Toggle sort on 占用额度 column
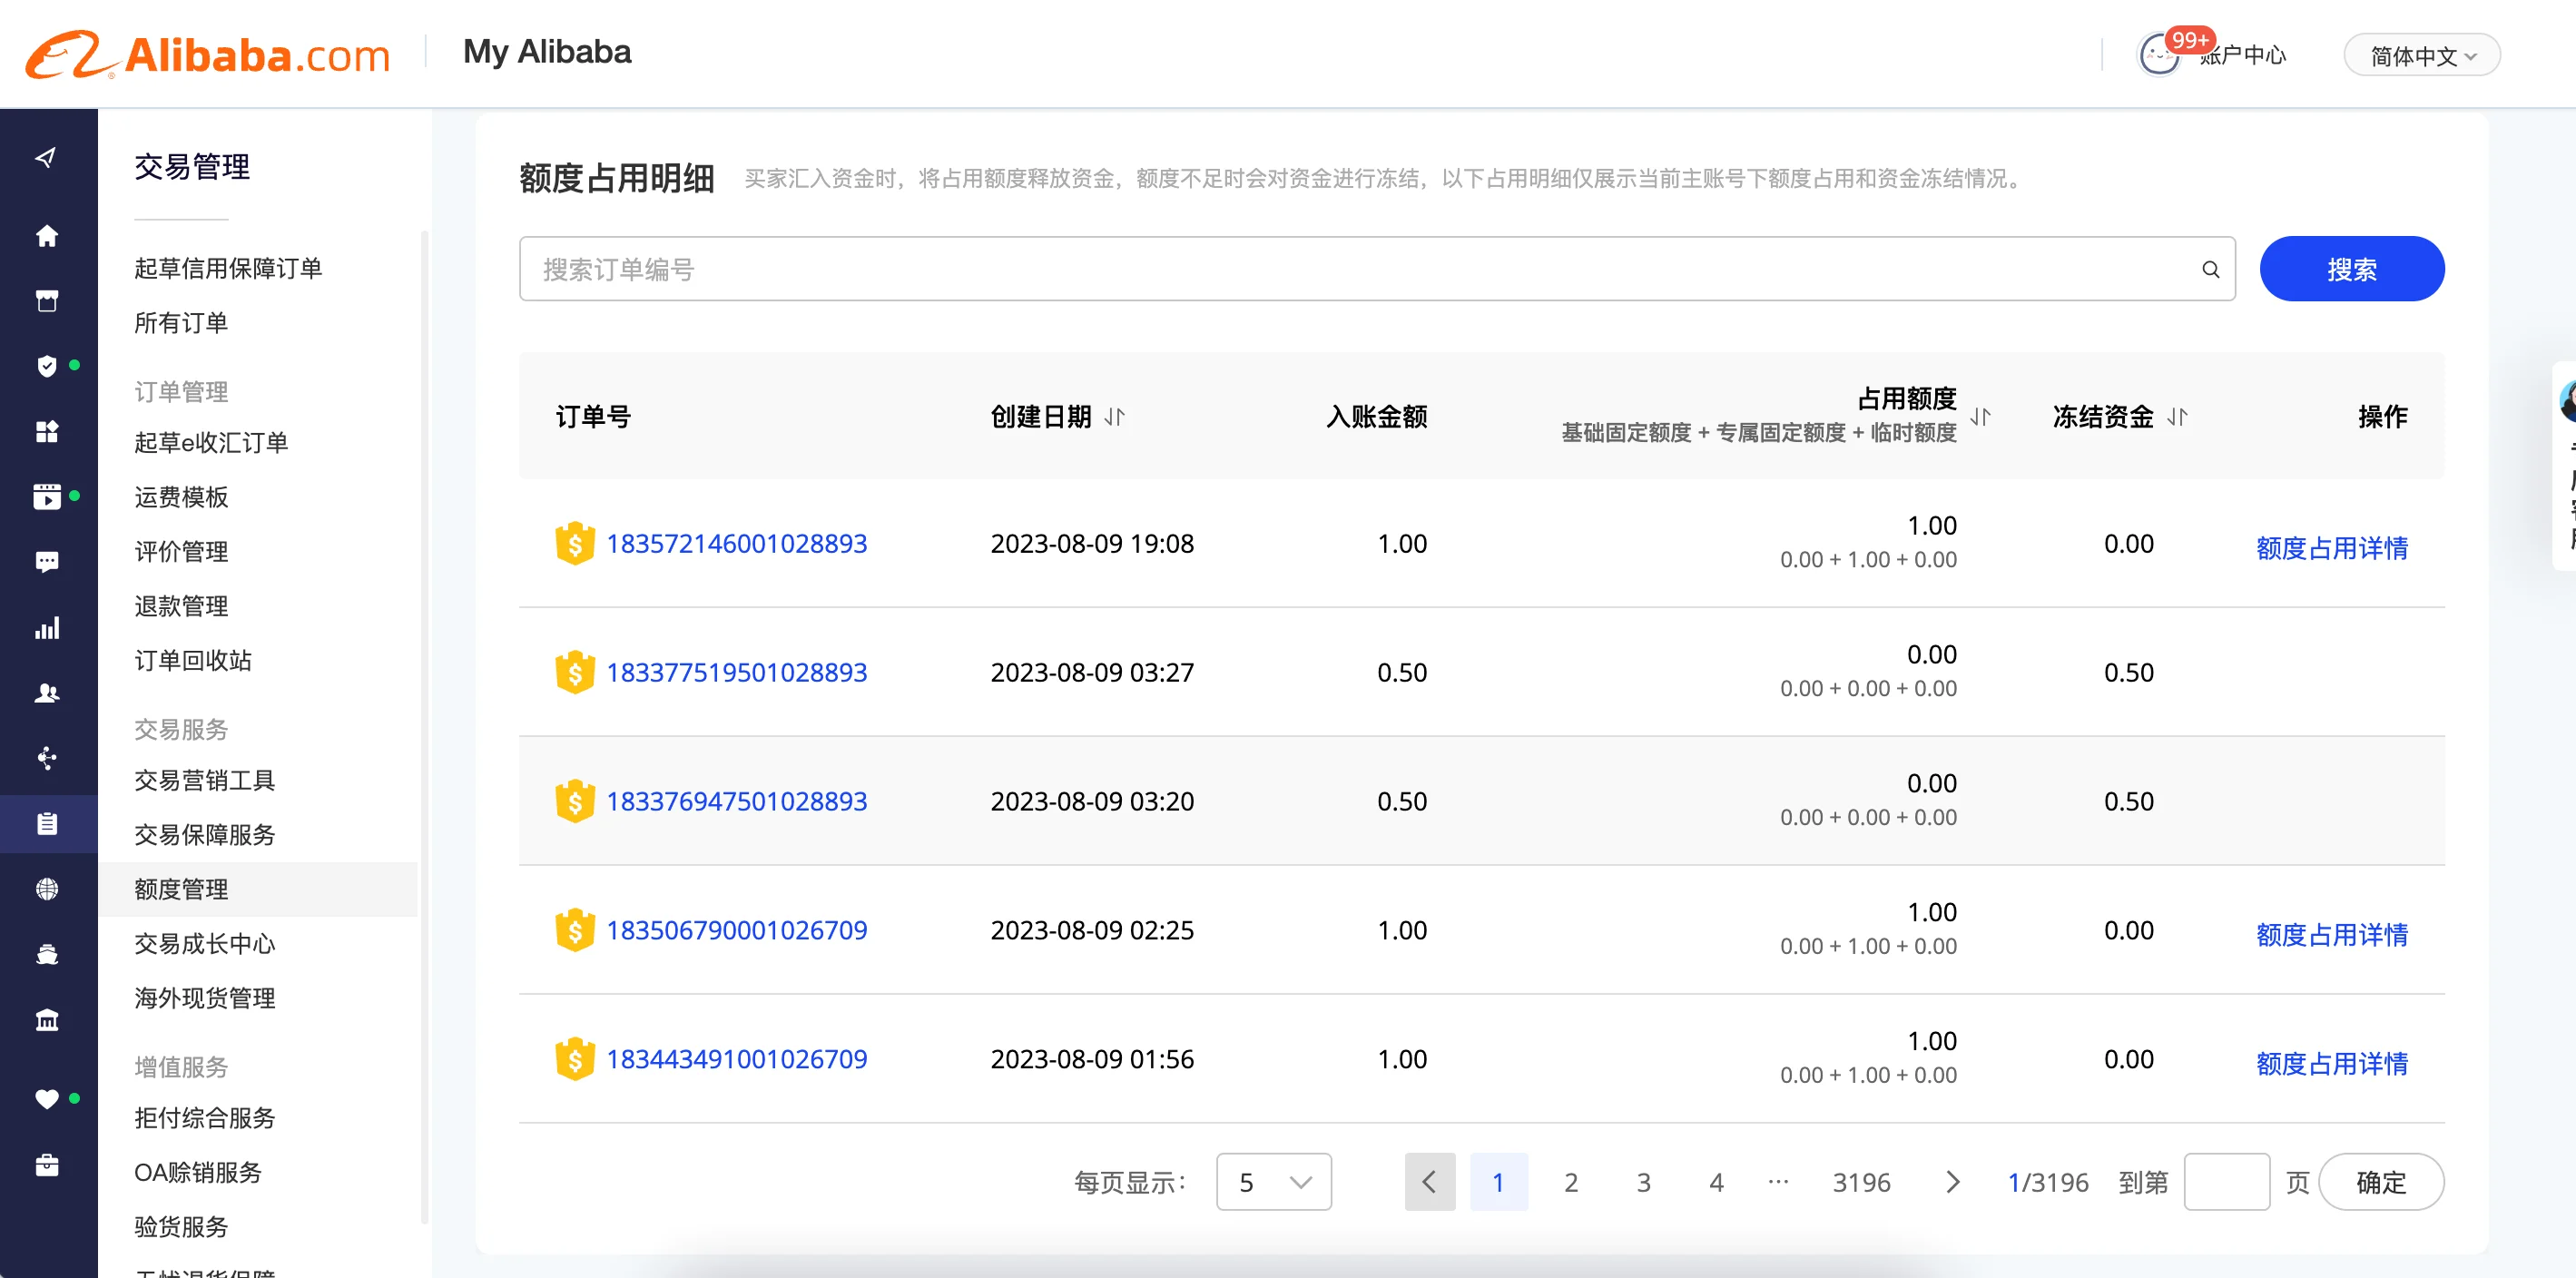Image resolution: width=2576 pixels, height=1278 pixels. (x=1980, y=417)
